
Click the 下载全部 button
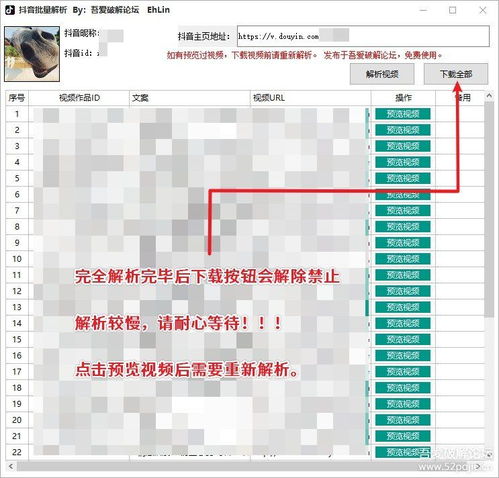456,74
